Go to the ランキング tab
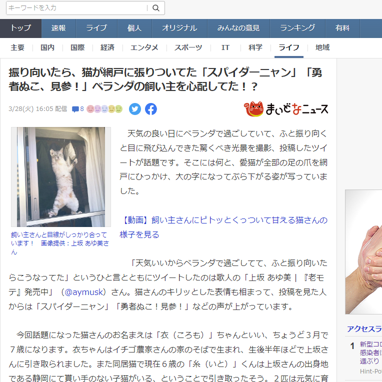This screenshot has width=382, height=382. (x=298, y=28)
